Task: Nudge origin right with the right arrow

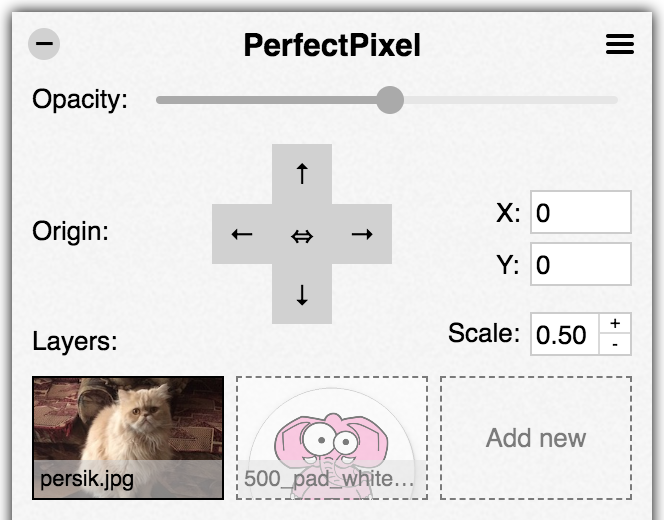Action: tap(362, 234)
